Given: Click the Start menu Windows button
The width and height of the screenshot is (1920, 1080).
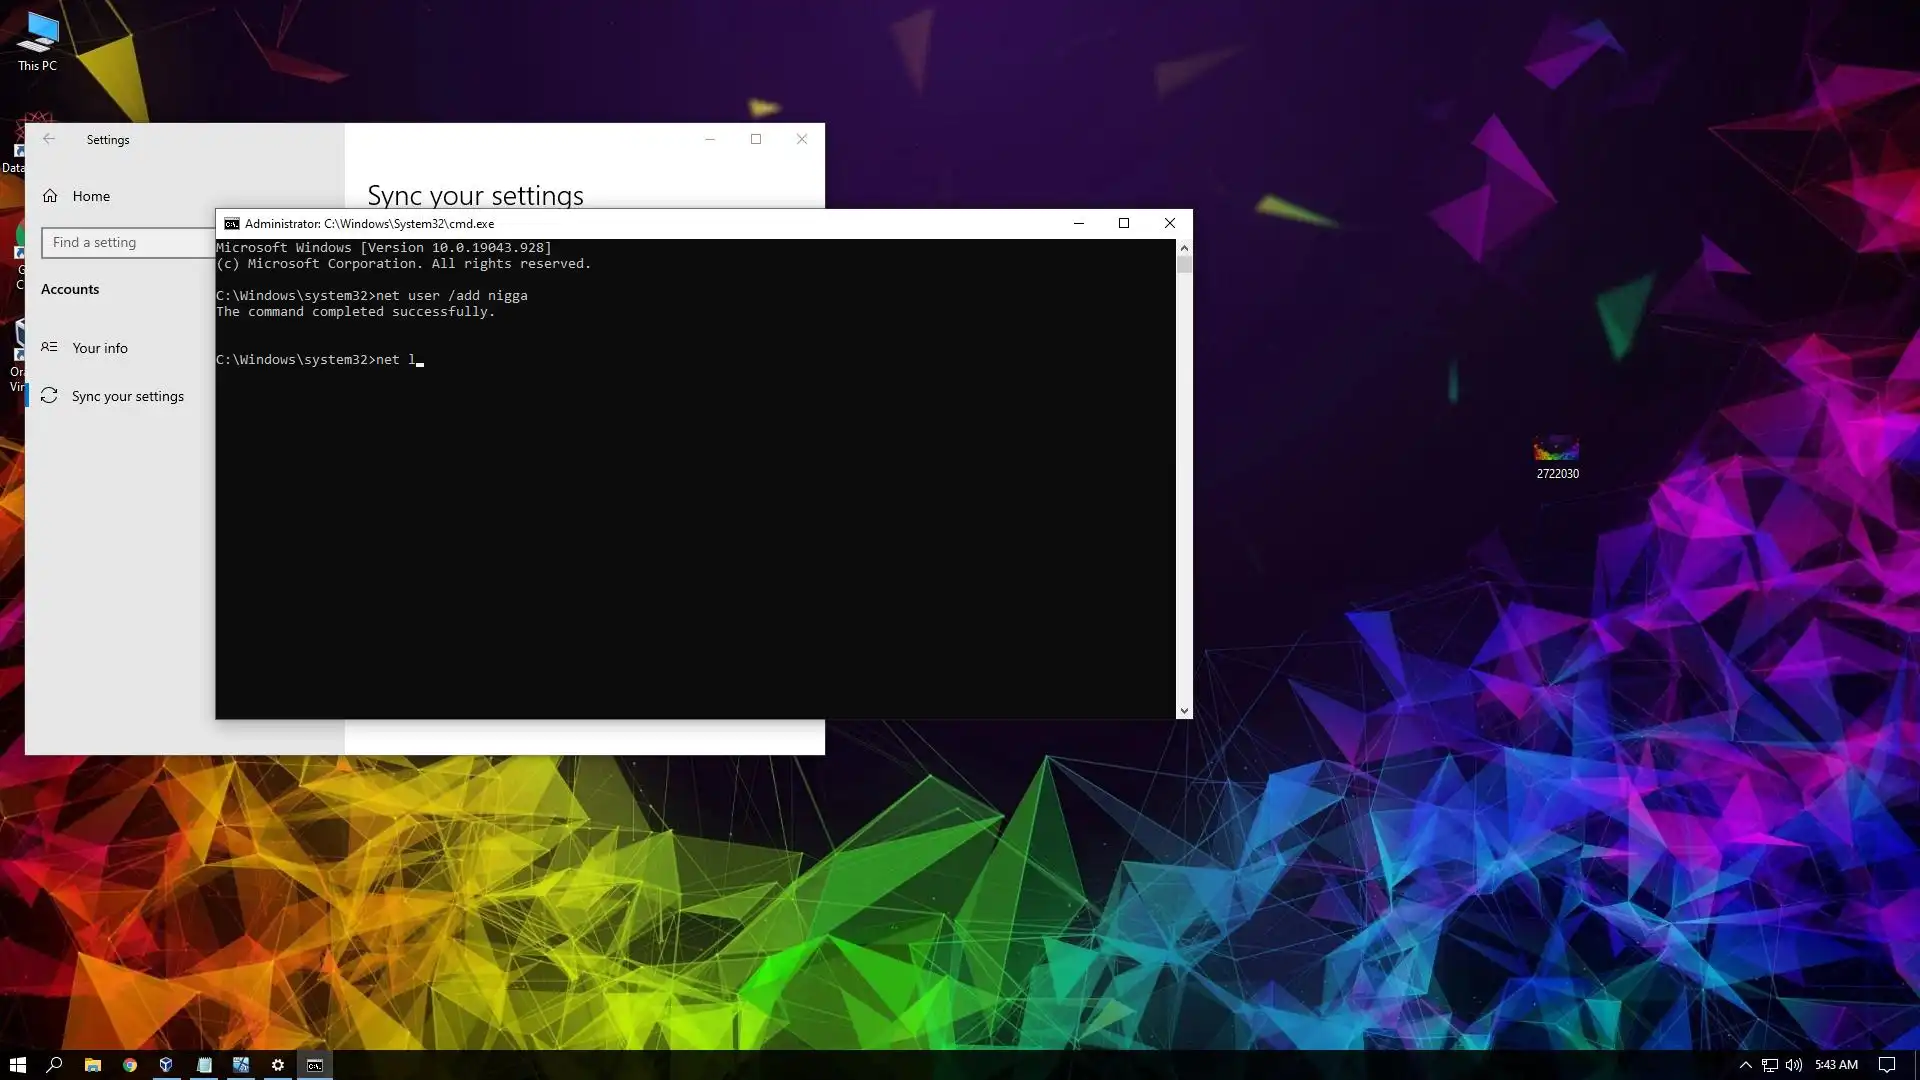Looking at the screenshot, I should tap(17, 1065).
